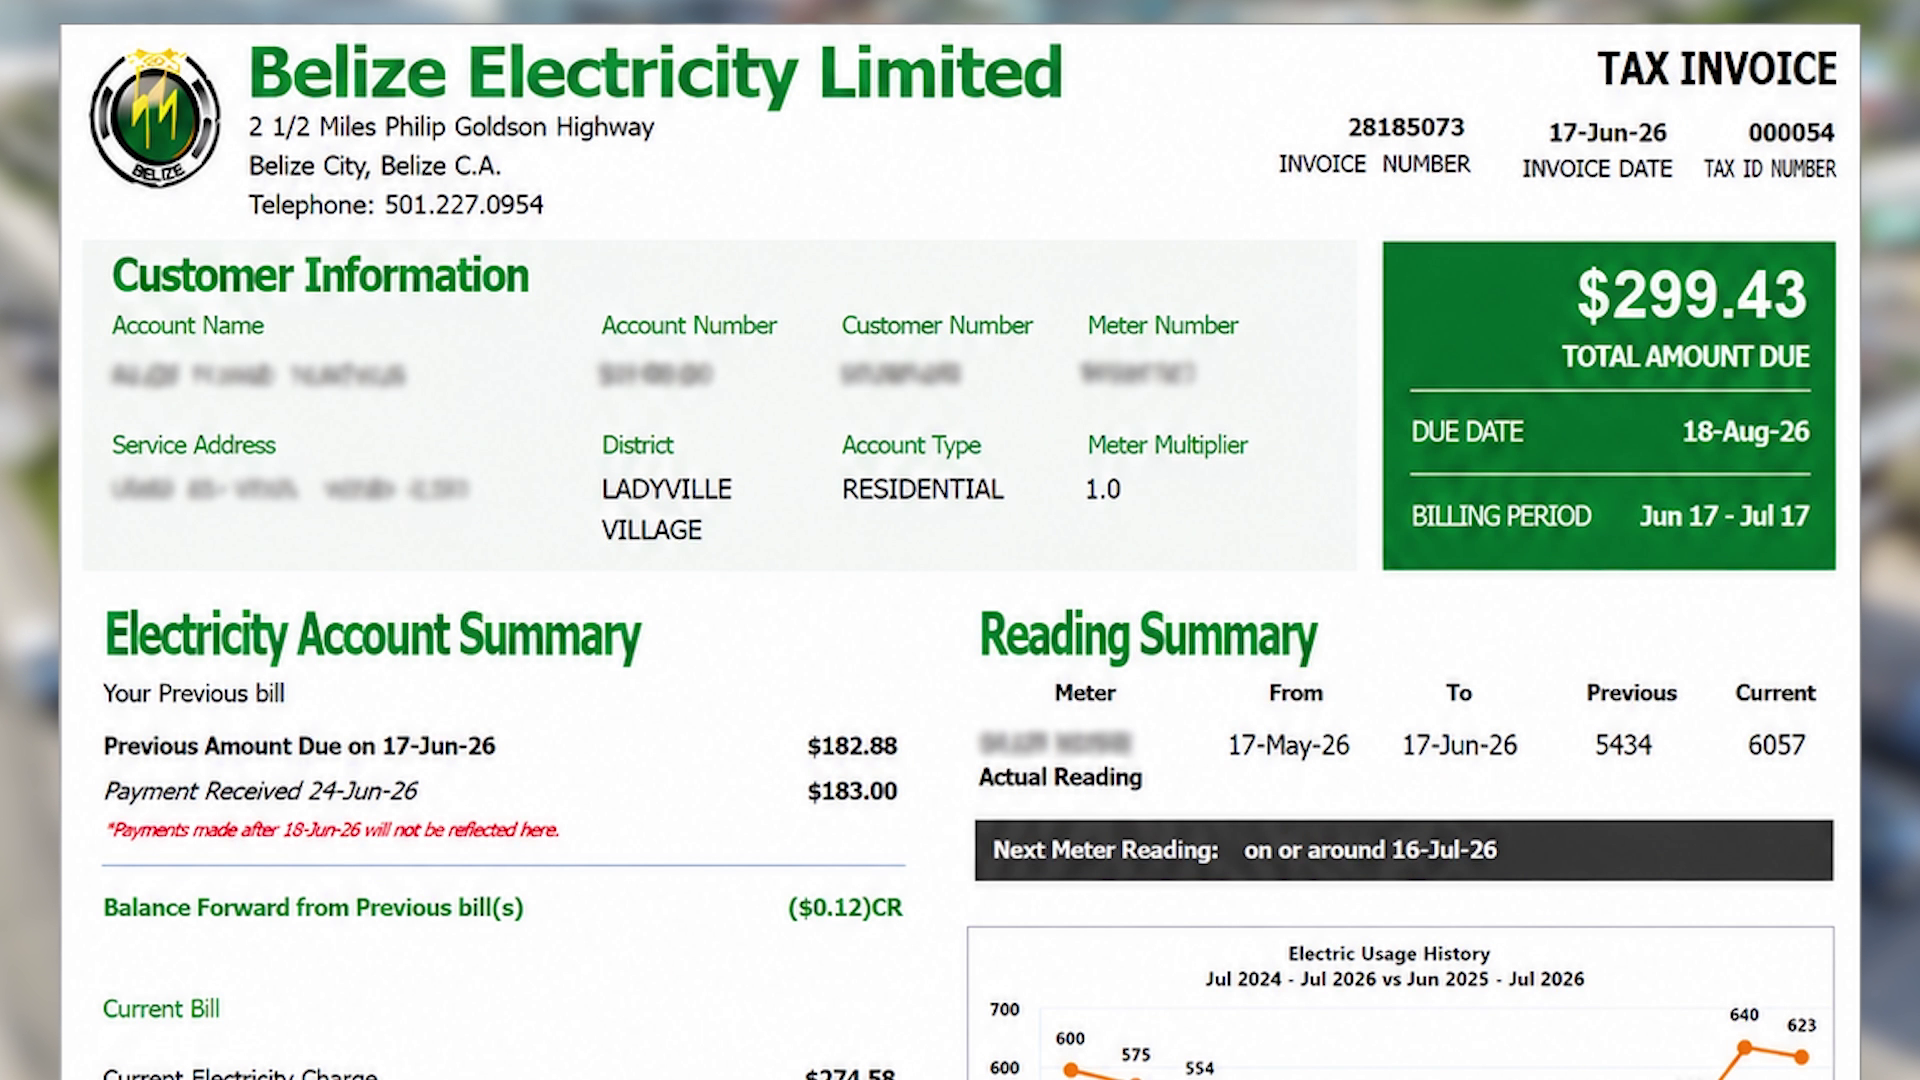
Task: Click the chart data point labeled 640
Action: click(x=1744, y=1047)
